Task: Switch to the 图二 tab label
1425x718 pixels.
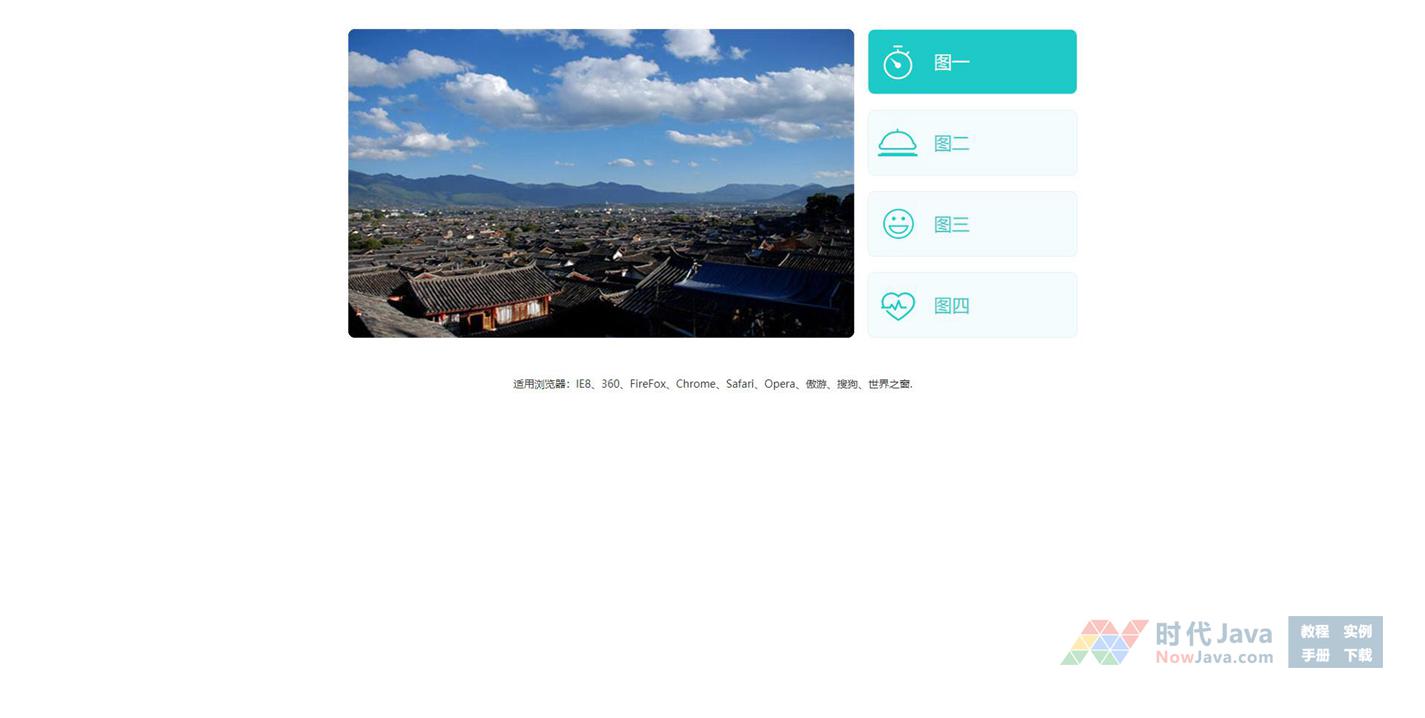Action: (x=951, y=143)
